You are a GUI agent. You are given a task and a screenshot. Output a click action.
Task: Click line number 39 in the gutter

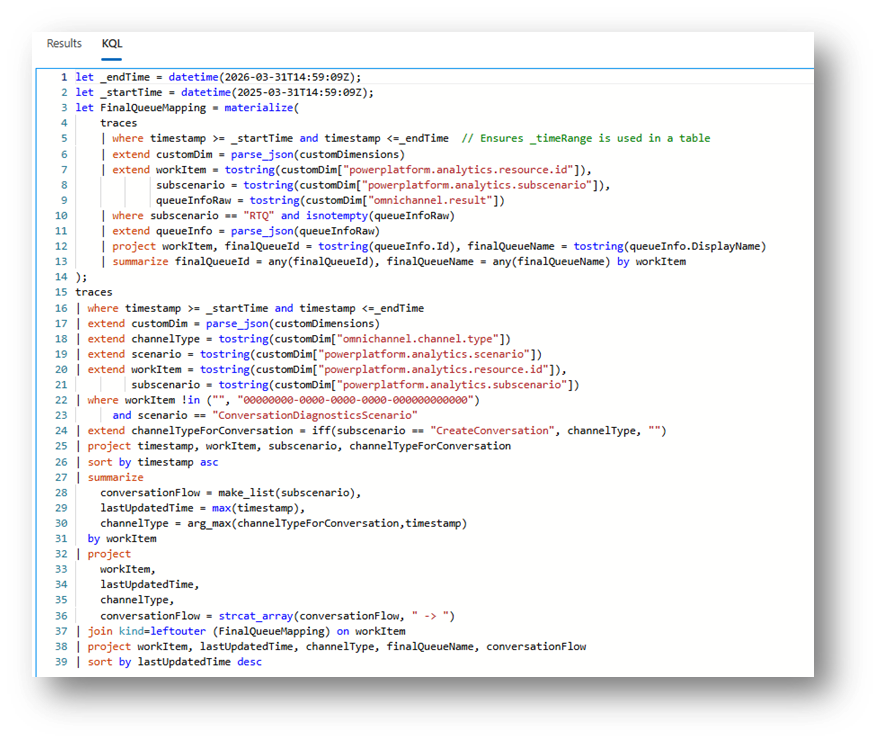[61, 661]
